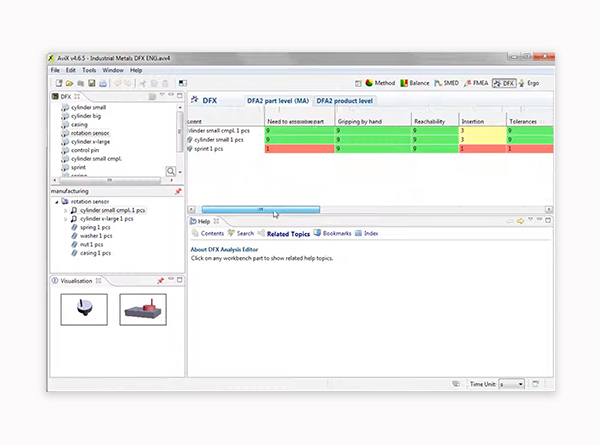Click the Save icon in toolbar
Image resolution: width=600 pixels, height=445 pixels.
(x=91, y=83)
